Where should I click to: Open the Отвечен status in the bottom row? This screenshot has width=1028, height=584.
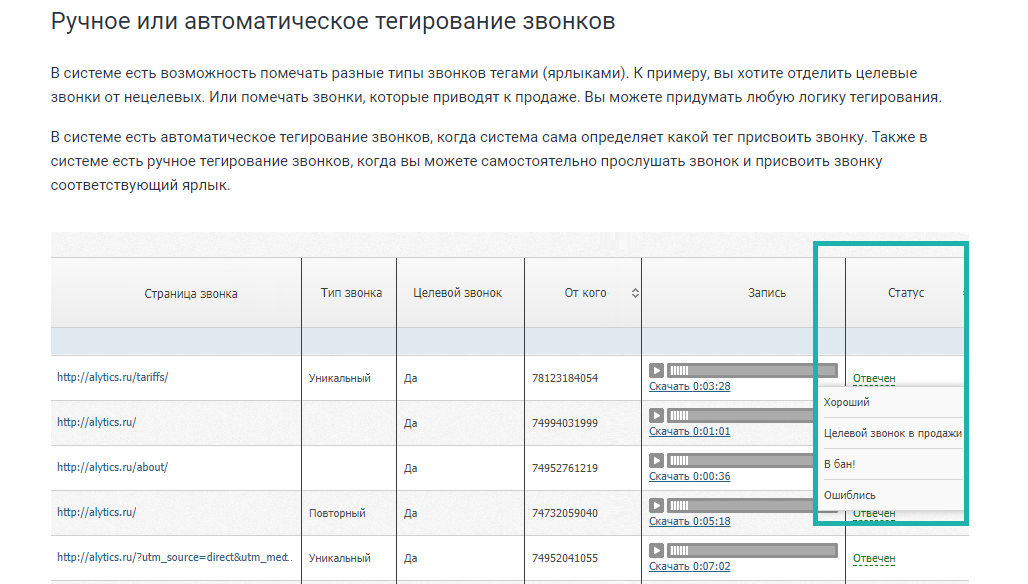(x=875, y=558)
